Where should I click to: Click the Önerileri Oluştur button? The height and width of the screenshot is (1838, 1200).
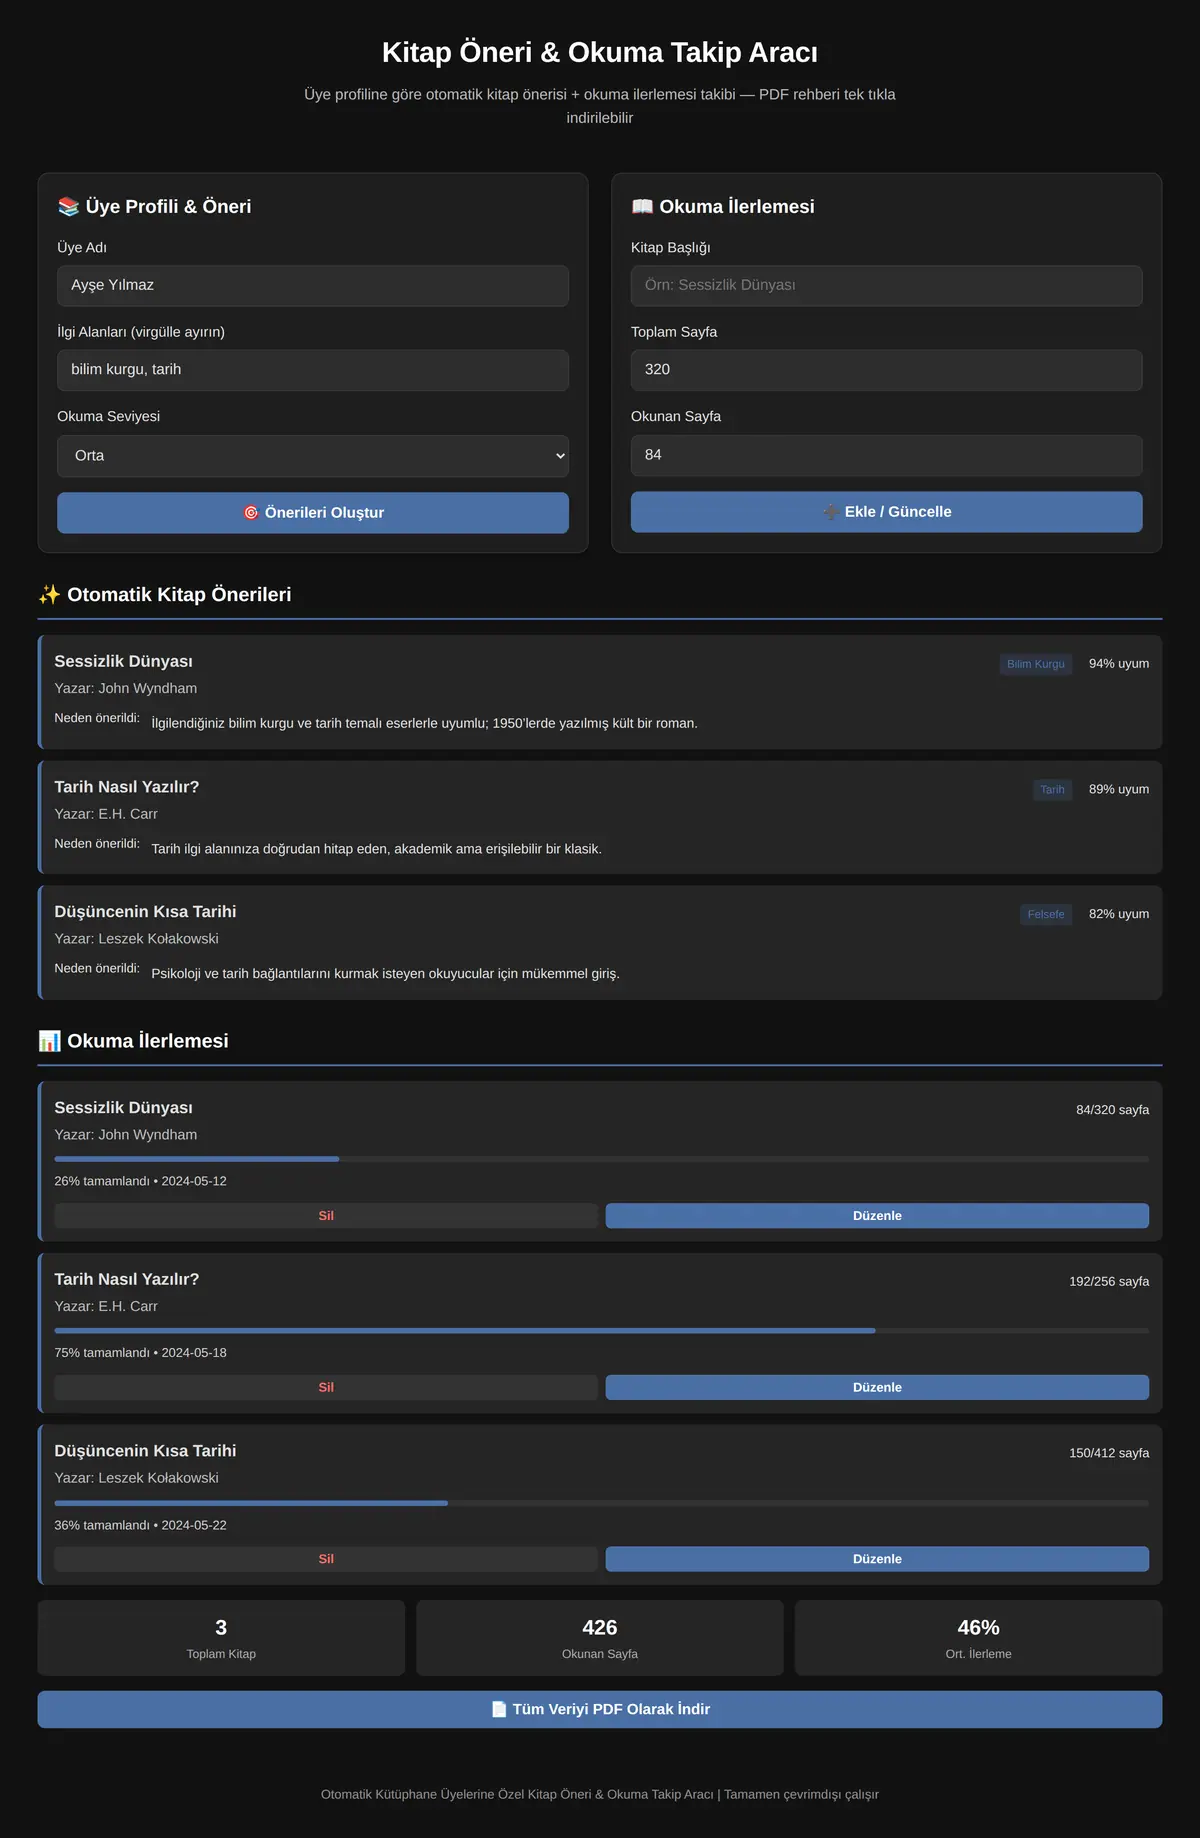[x=313, y=513]
